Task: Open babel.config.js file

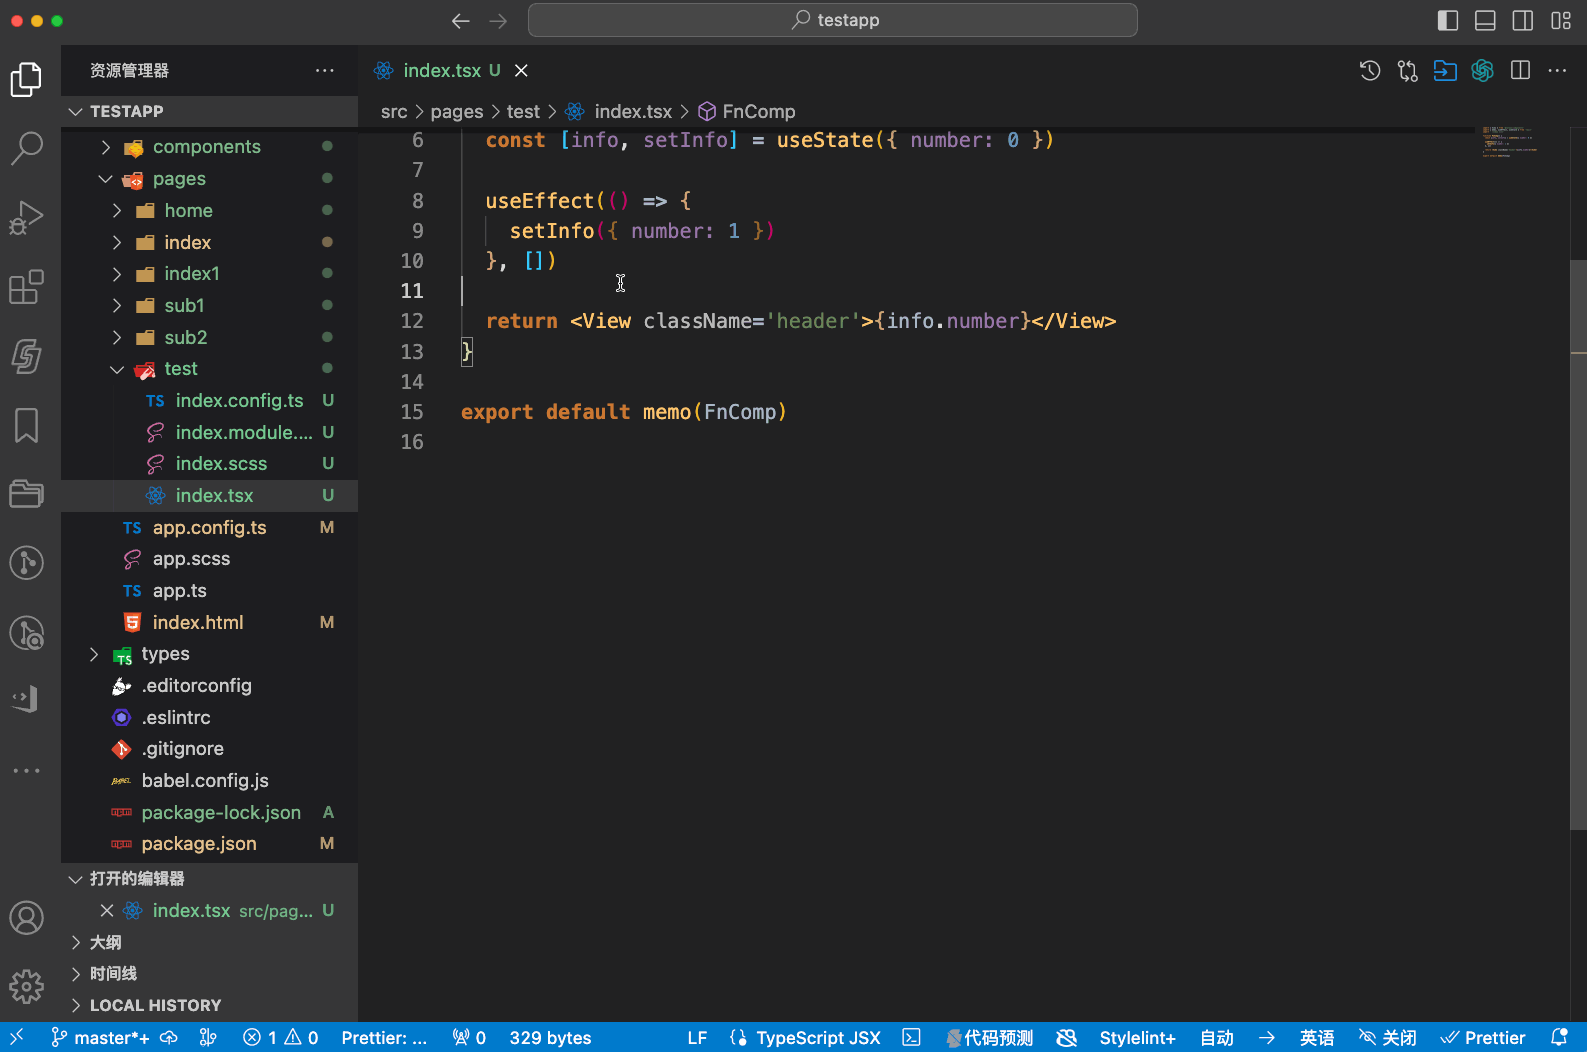Action: click(x=210, y=781)
